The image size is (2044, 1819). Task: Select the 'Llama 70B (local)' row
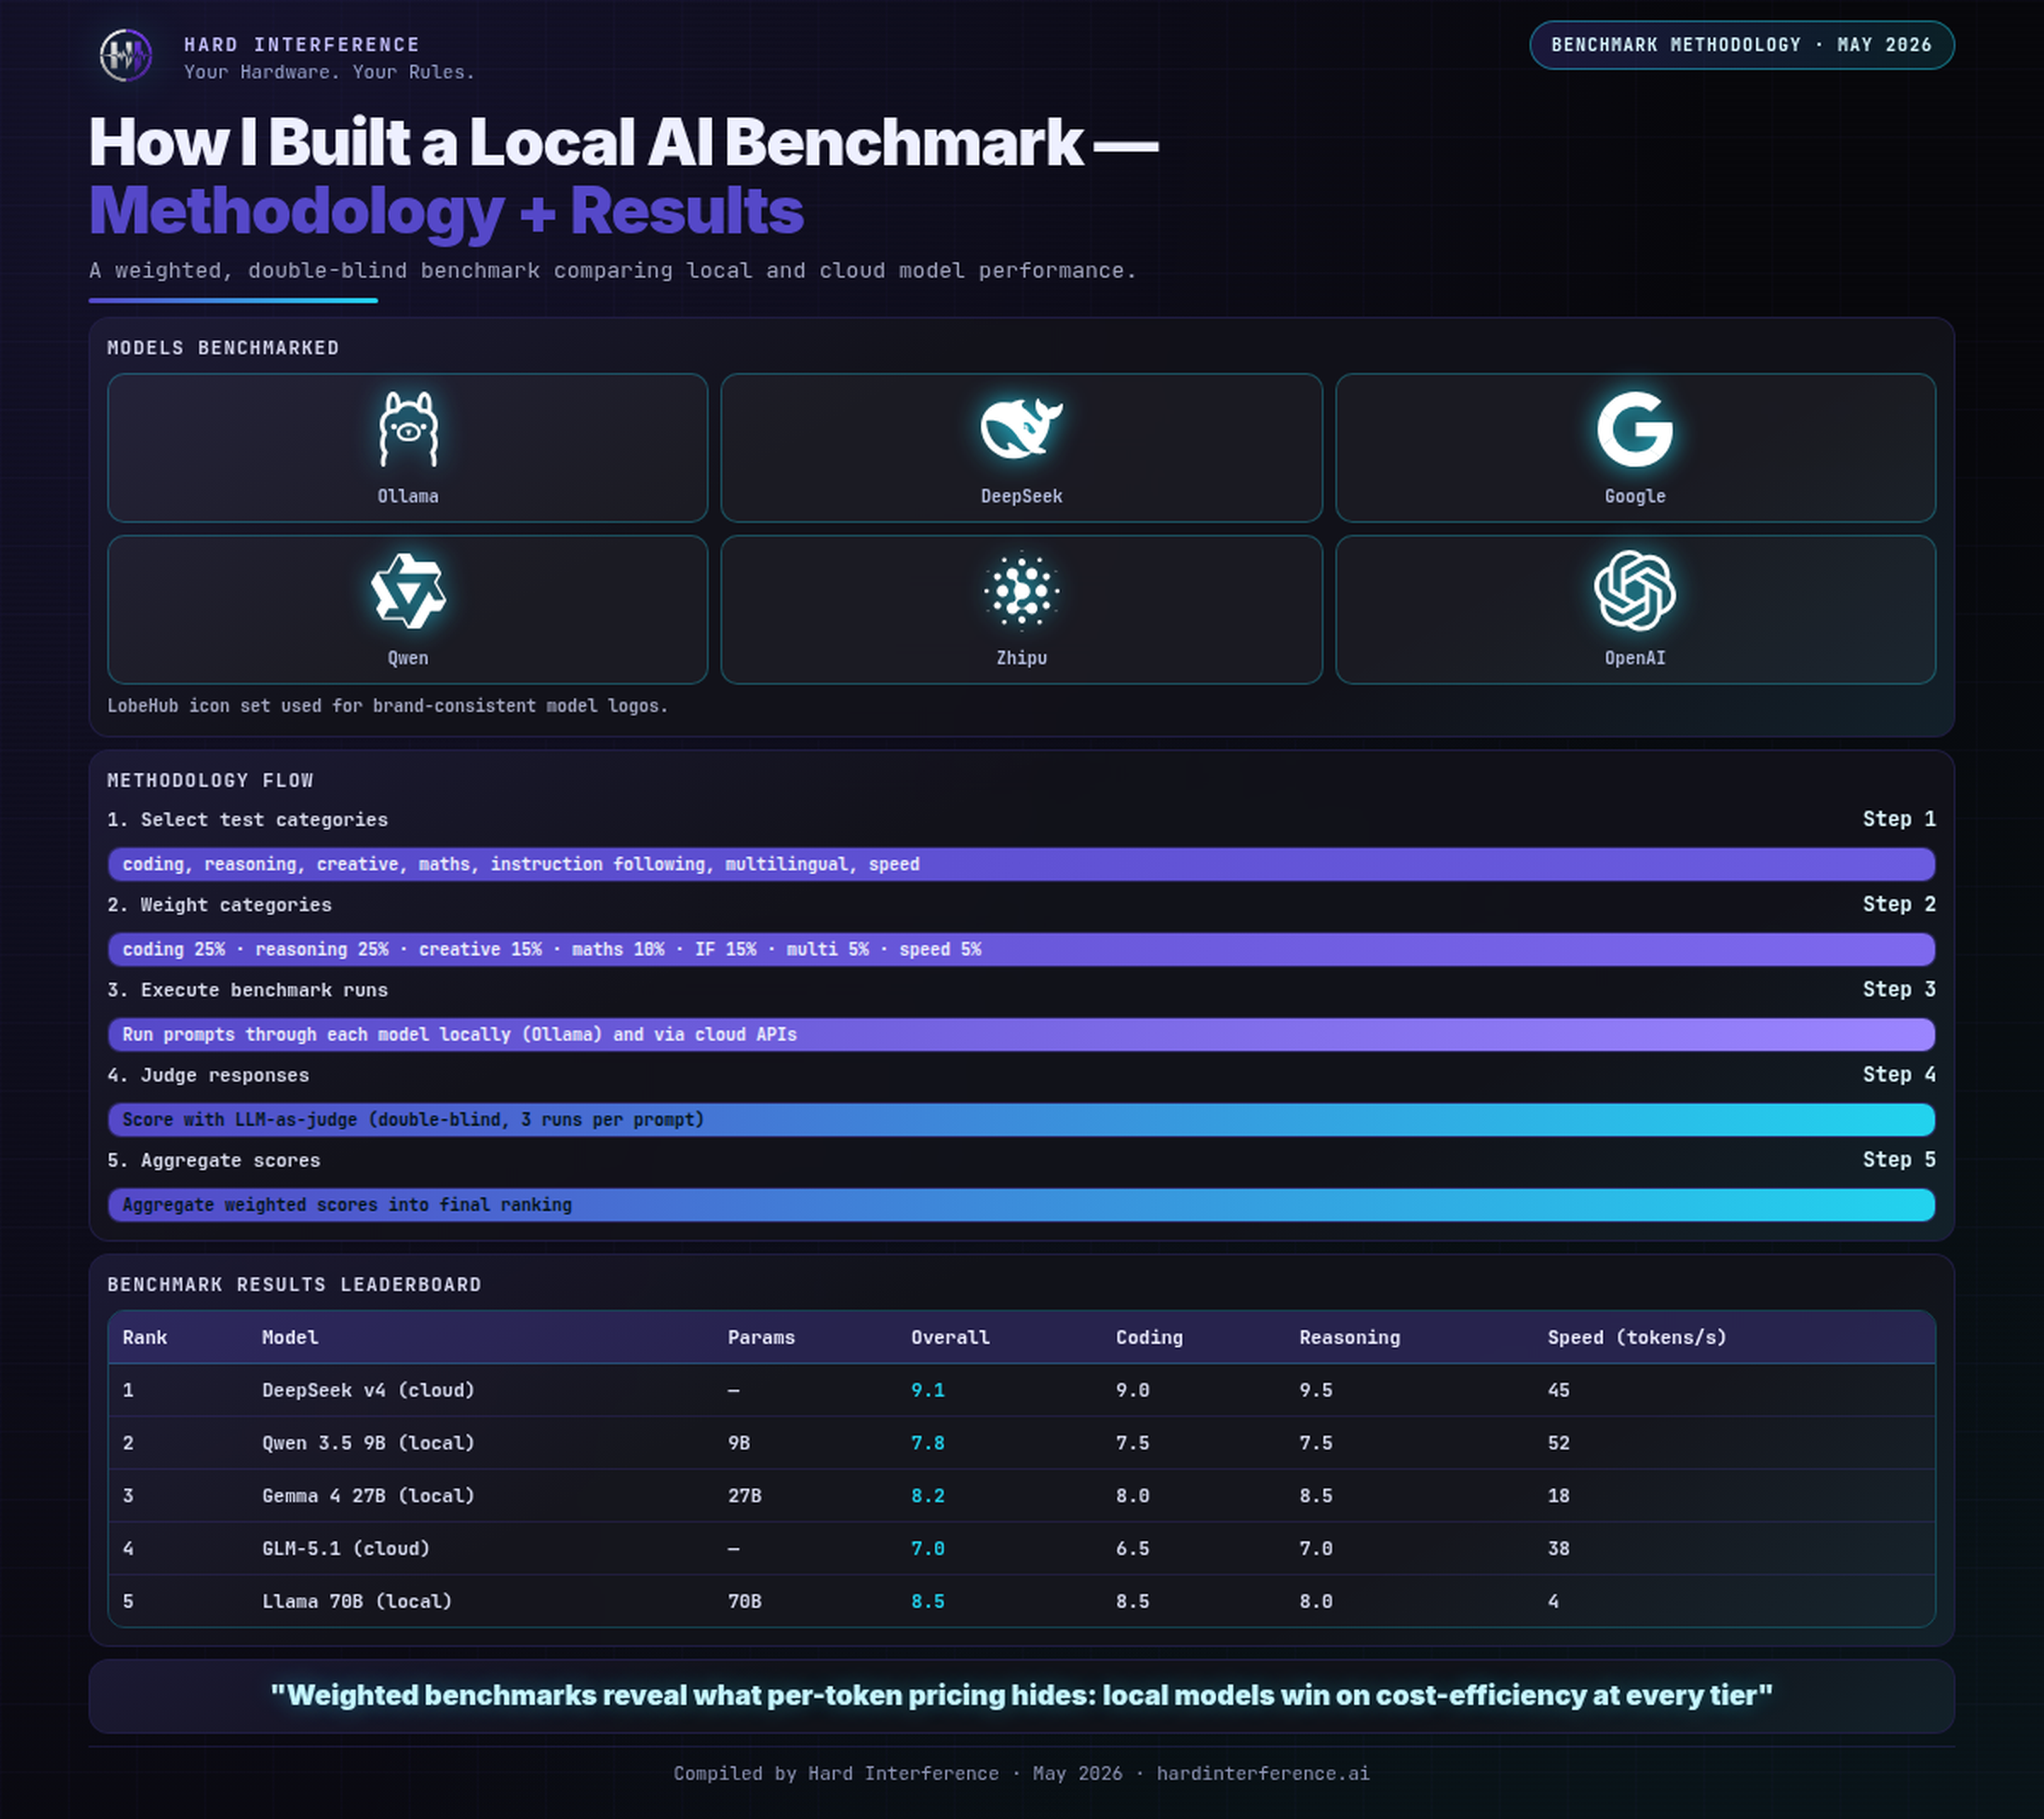[1021, 1601]
